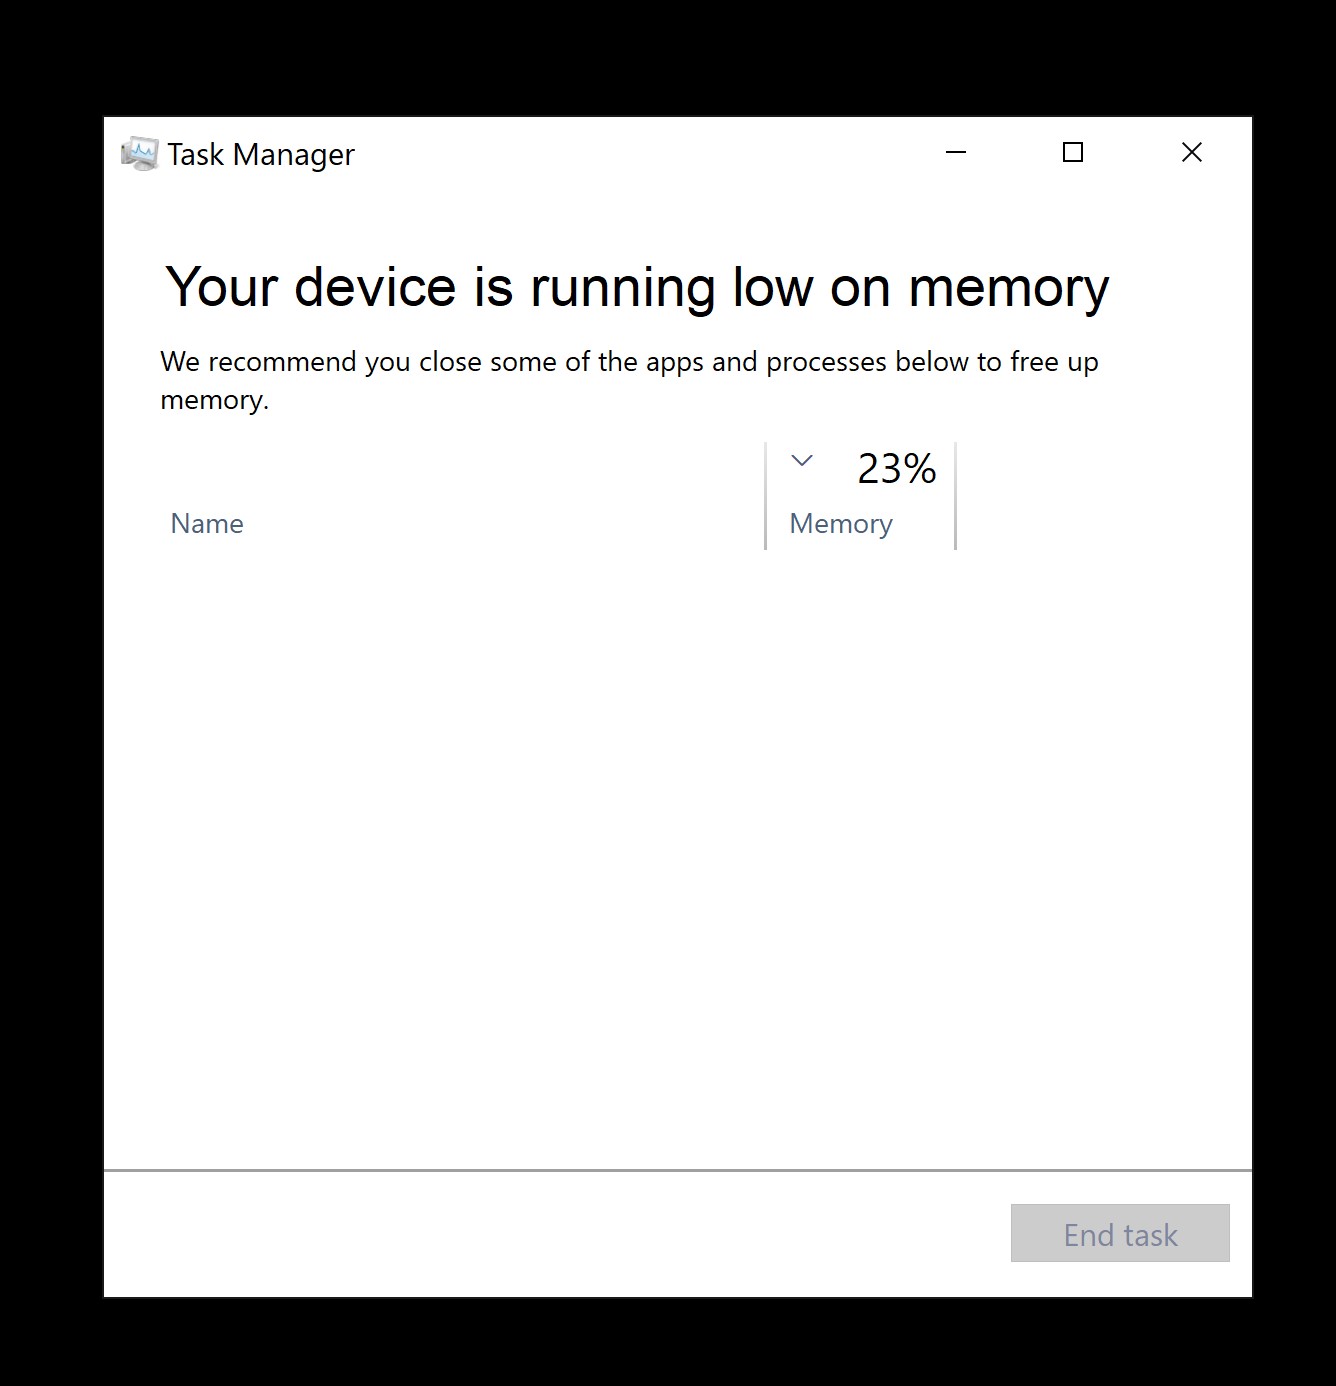Click empty footer area left of End task
Viewport: 1336px width, 1386px height.
pyautogui.click(x=555, y=1234)
